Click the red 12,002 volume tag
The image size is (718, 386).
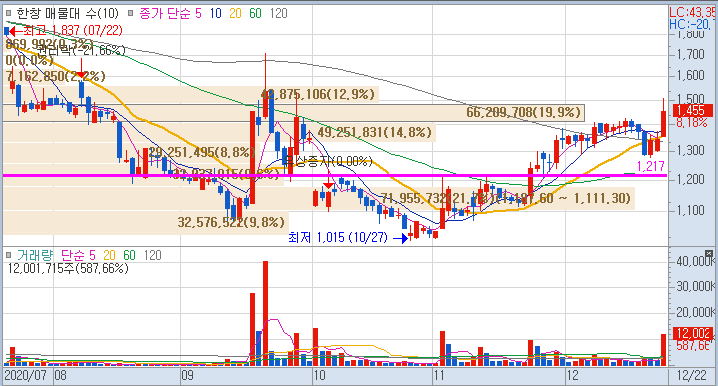[x=693, y=333]
